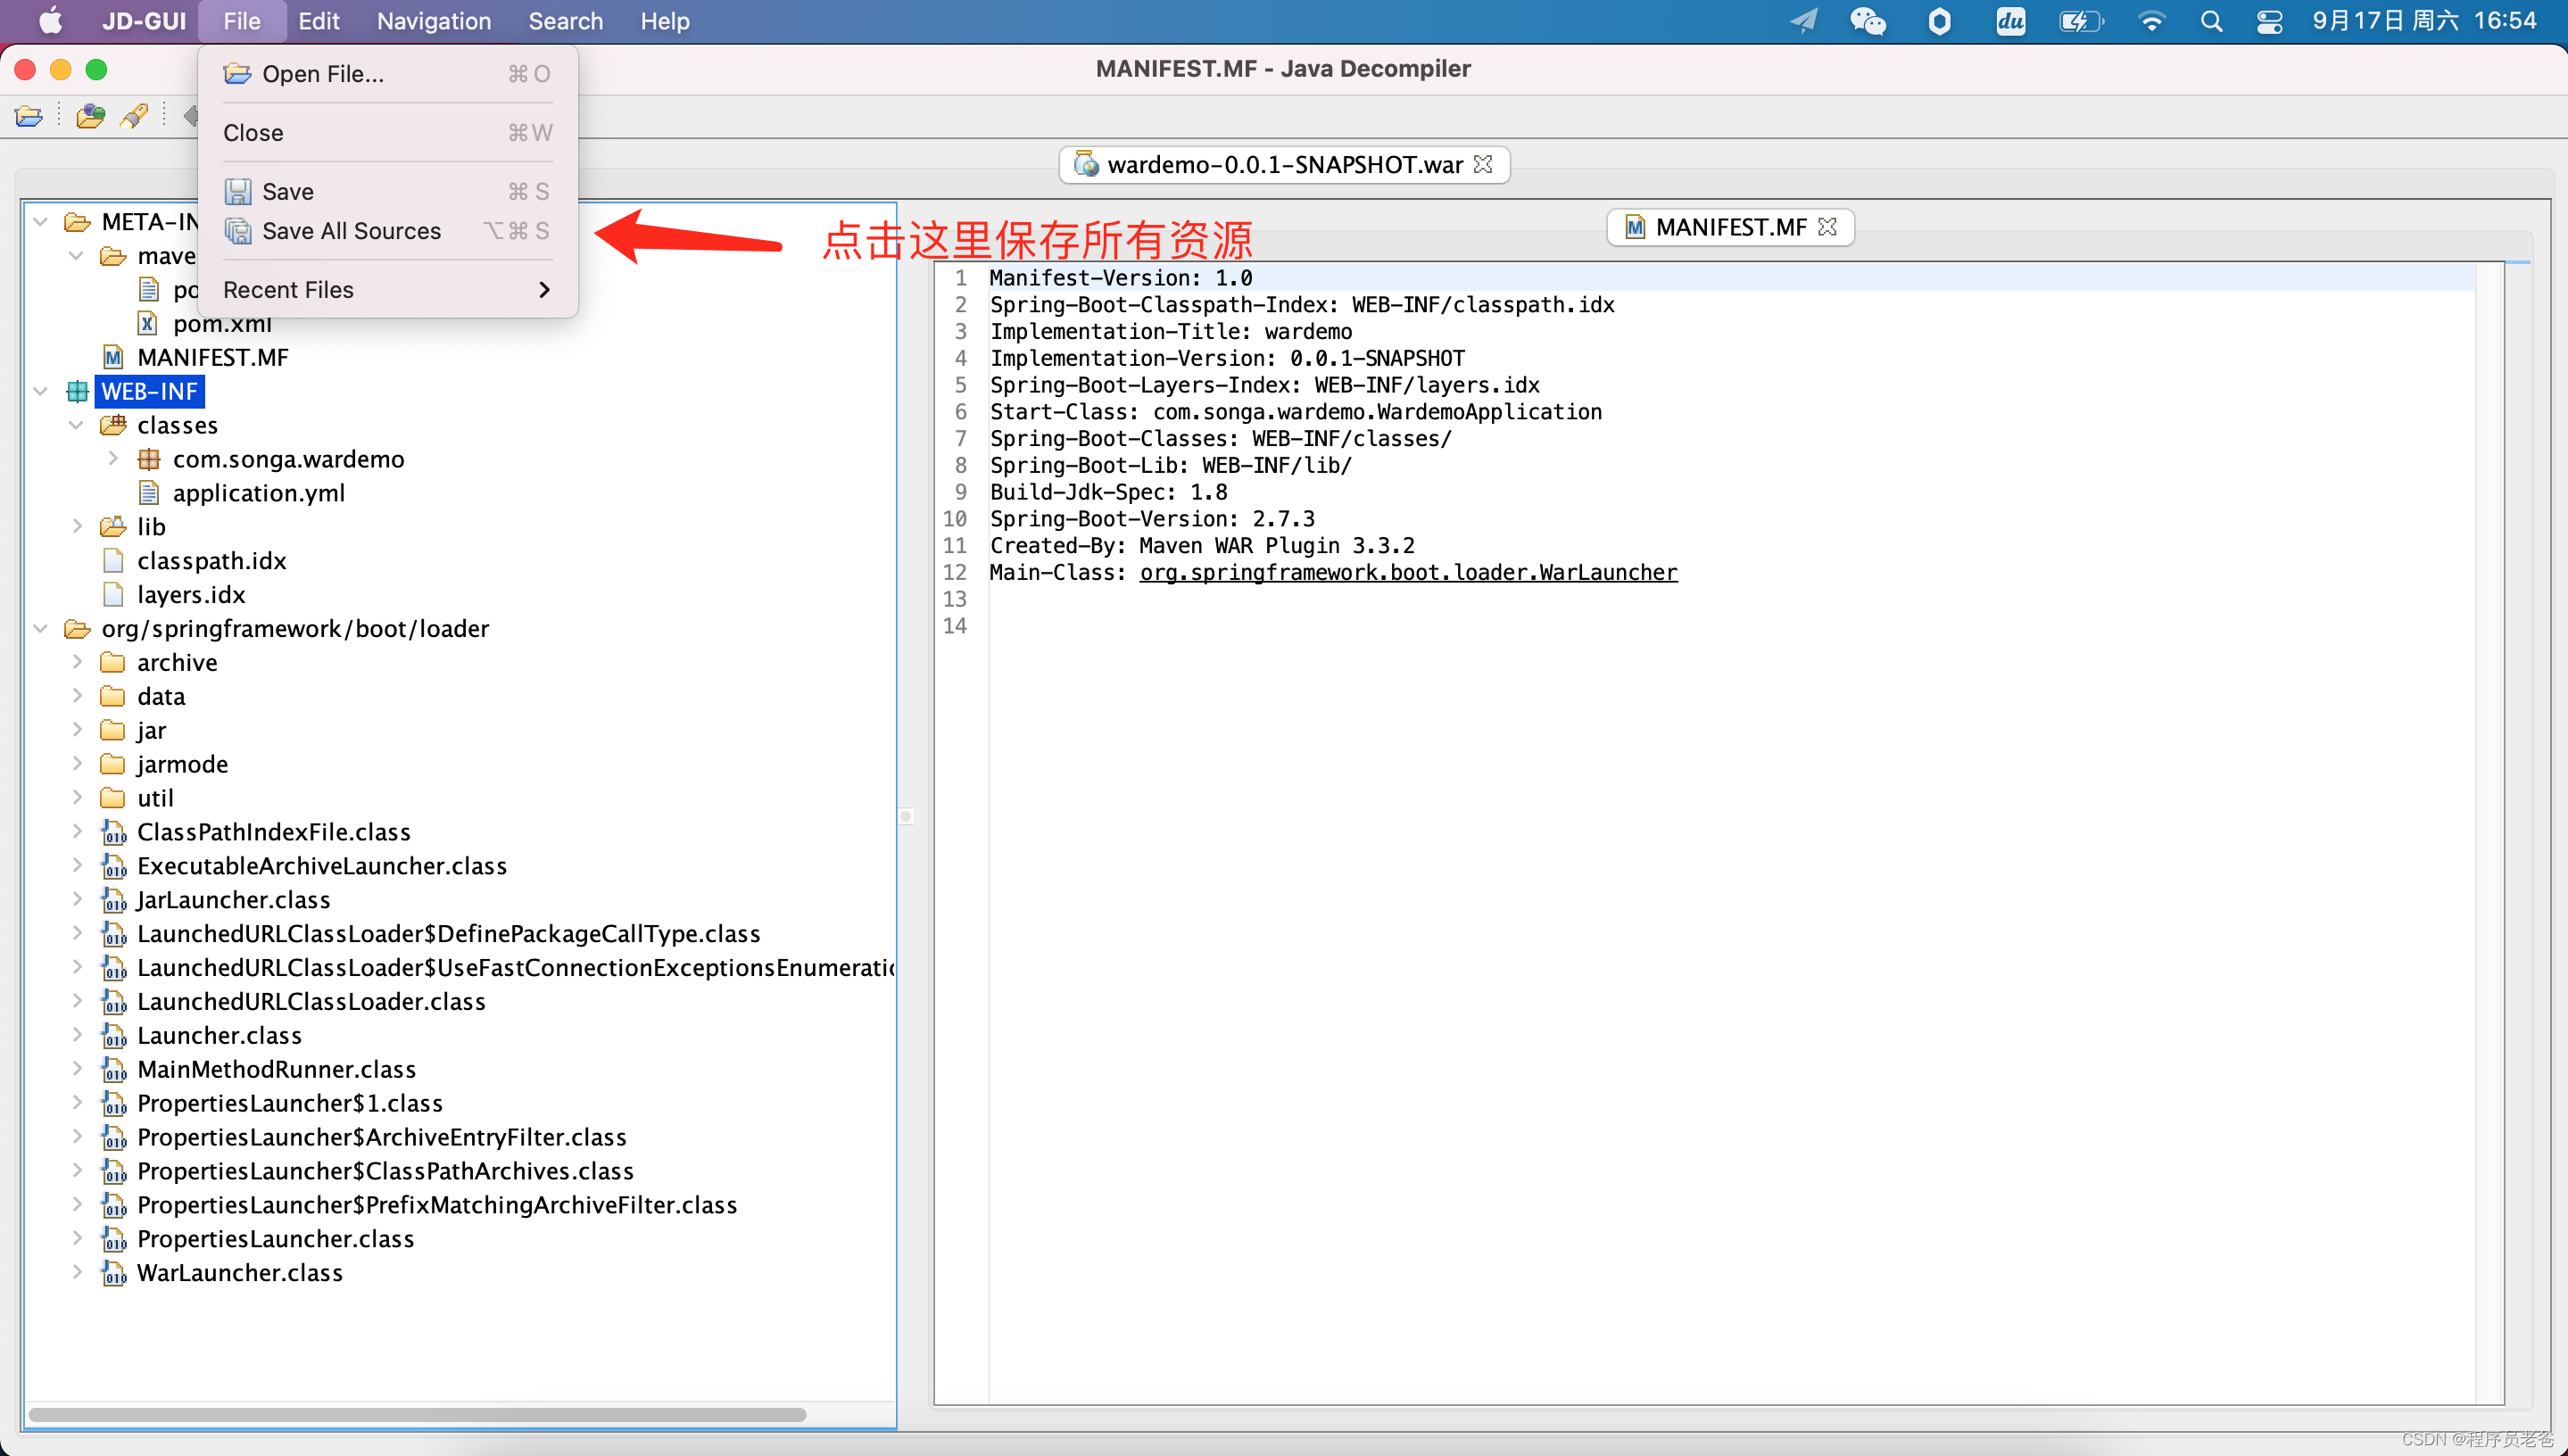Click ExecutableArchiveLauncher.class file icon
The image size is (2568, 1456).
click(114, 867)
